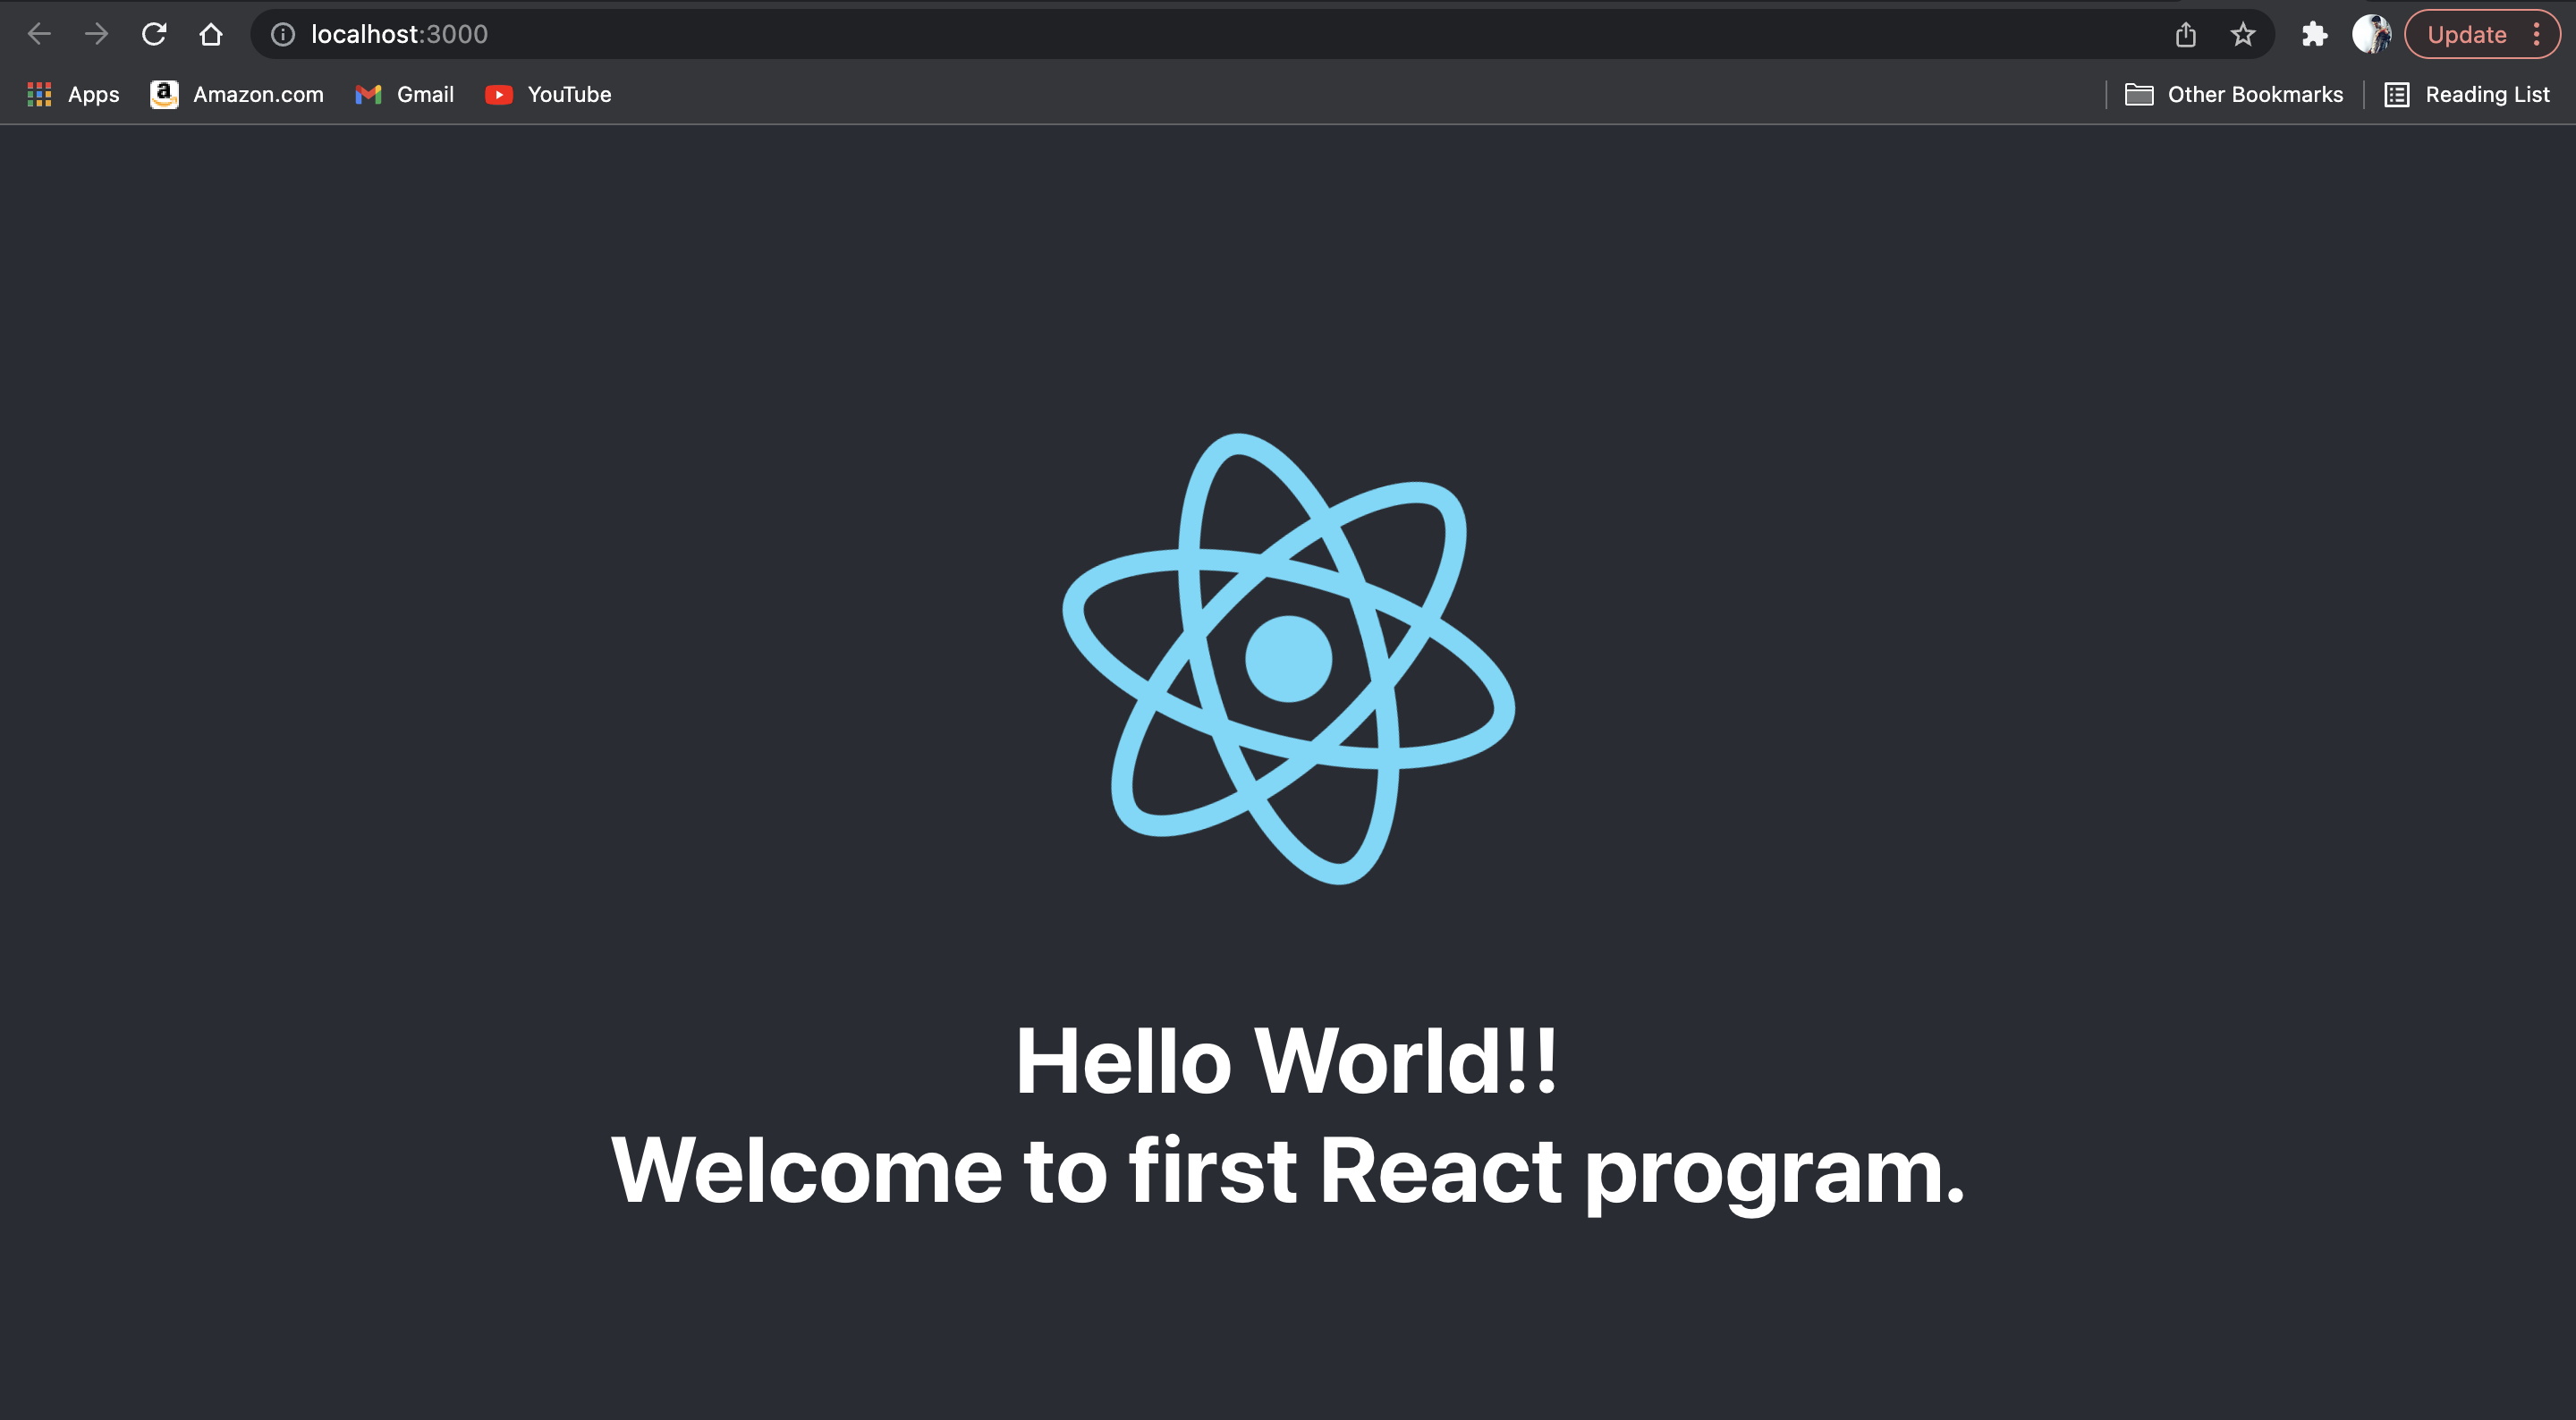Click the React atom logo
The width and height of the screenshot is (2576, 1420).
pyautogui.click(x=1288, y=655)
